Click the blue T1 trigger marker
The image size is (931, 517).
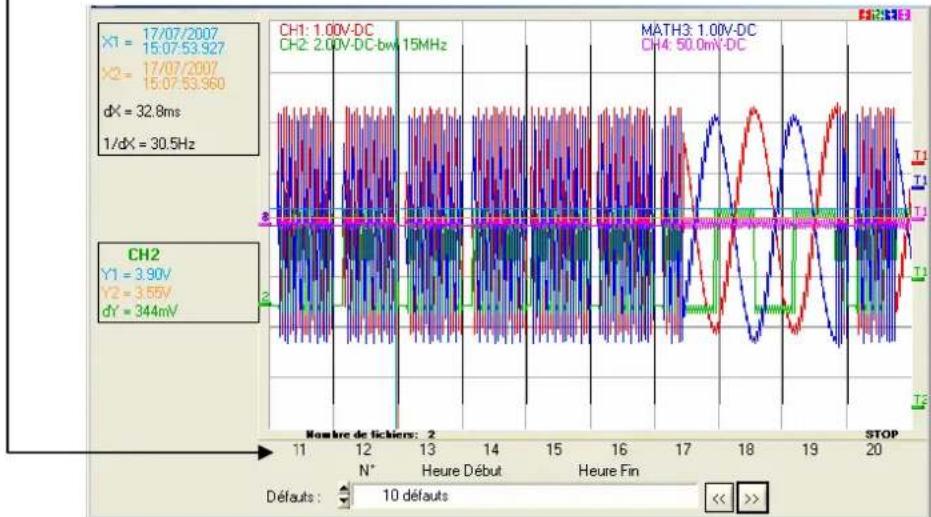coord(919,181)
